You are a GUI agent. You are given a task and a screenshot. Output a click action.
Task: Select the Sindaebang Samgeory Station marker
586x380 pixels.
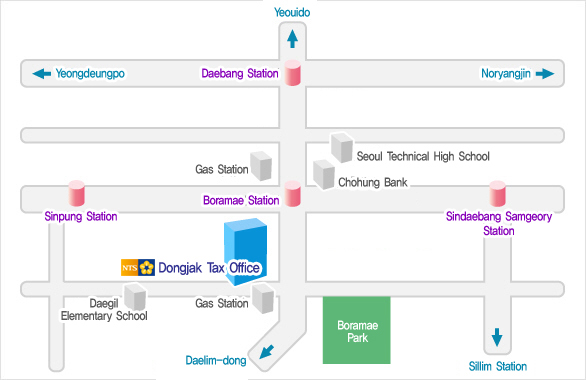pos(497,194)
